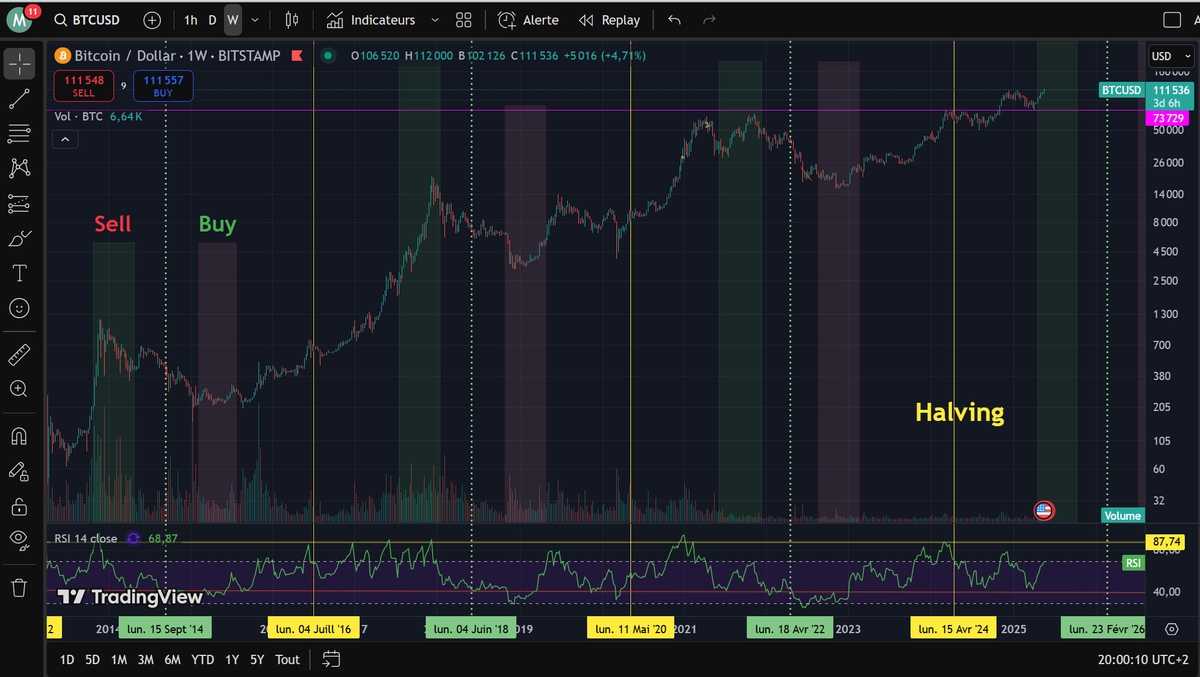
Task: Open the candlestick chart type selector
Action: click(x=292, y=20)
